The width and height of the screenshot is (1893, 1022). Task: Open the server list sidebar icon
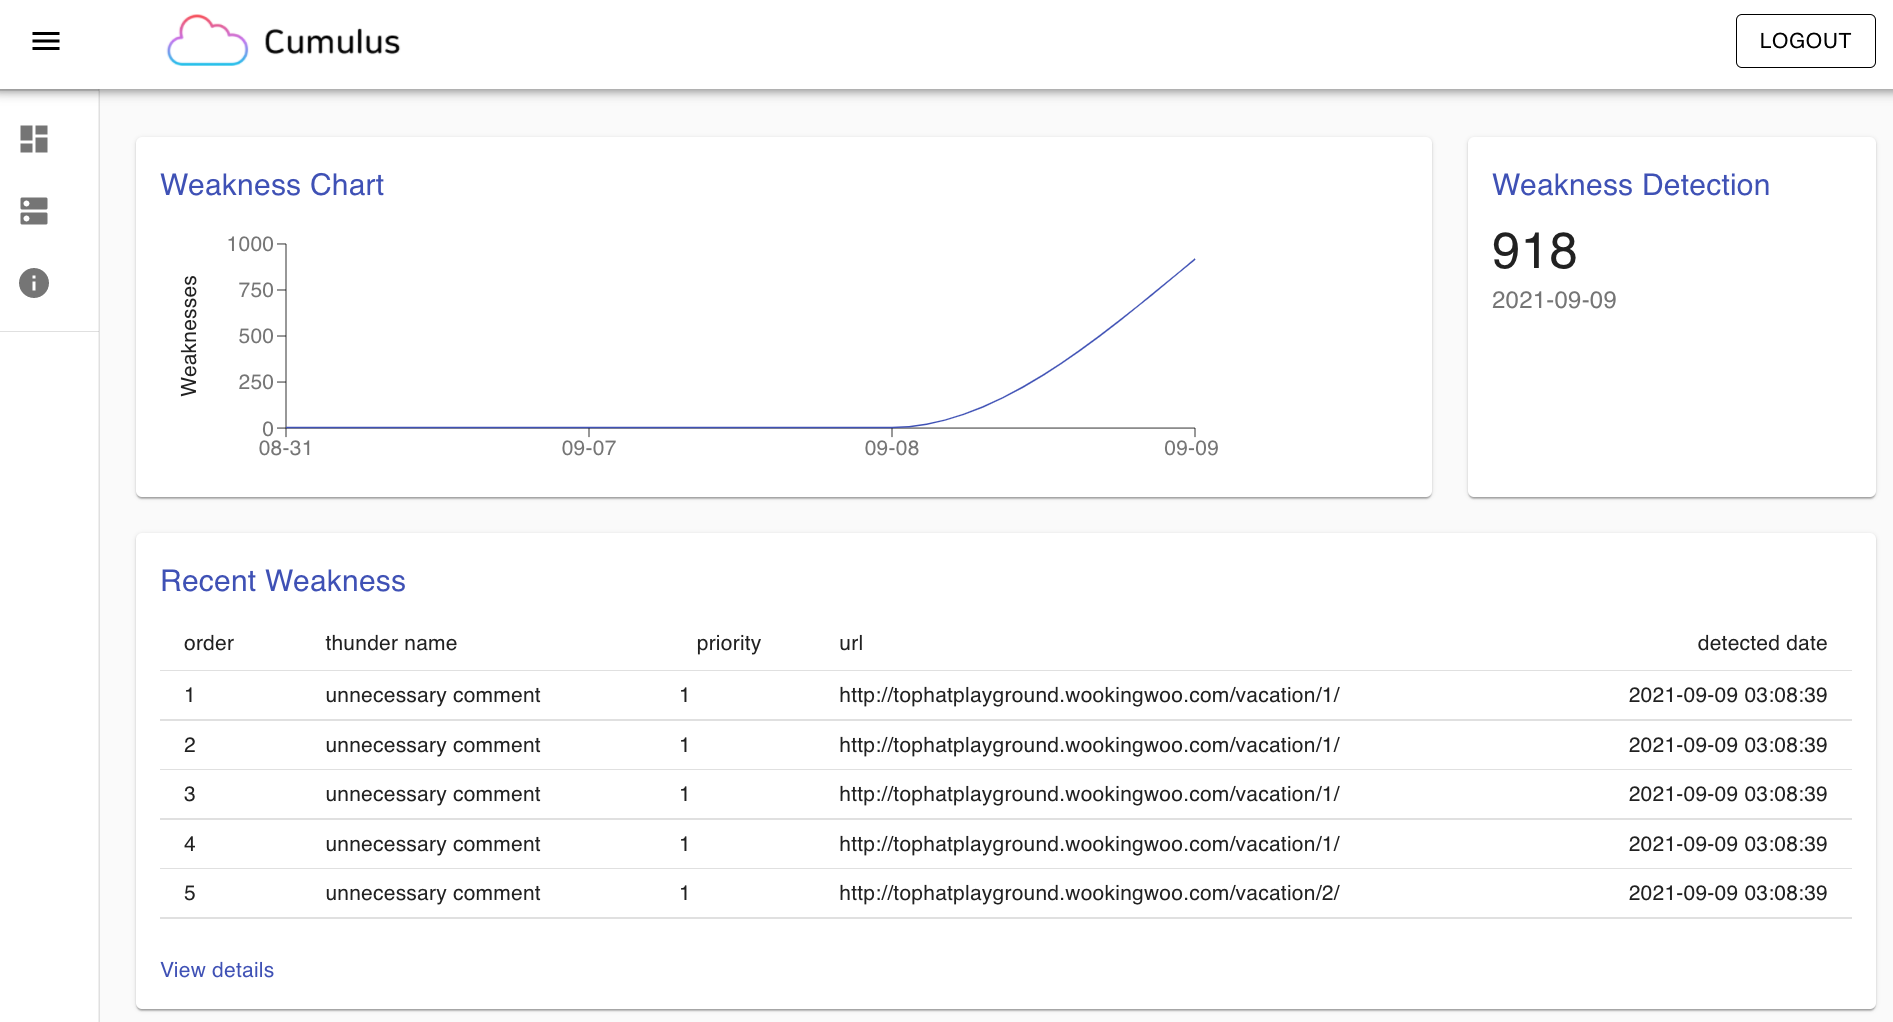tap(34, 211)
